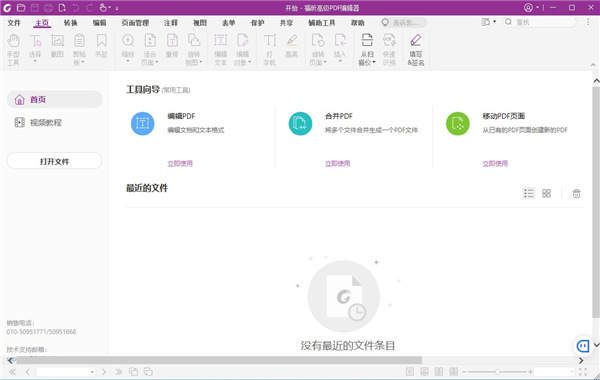The image size is (600, 380).
Task: Click the 打开文件 button
Action: point(54,161)
